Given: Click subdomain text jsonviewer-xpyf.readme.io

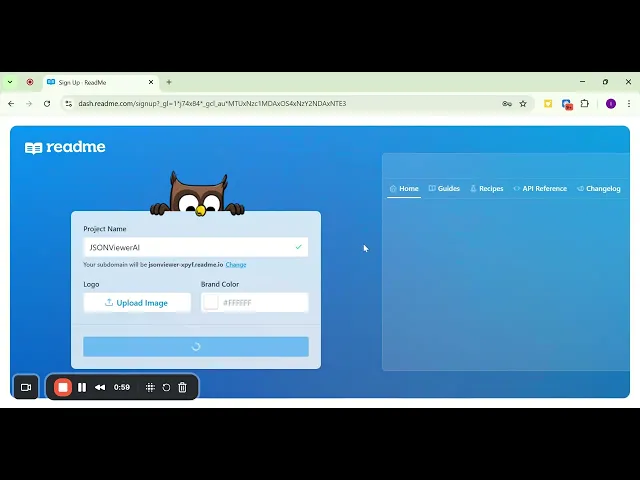Looking at the screenshot, I should (186, 264).
